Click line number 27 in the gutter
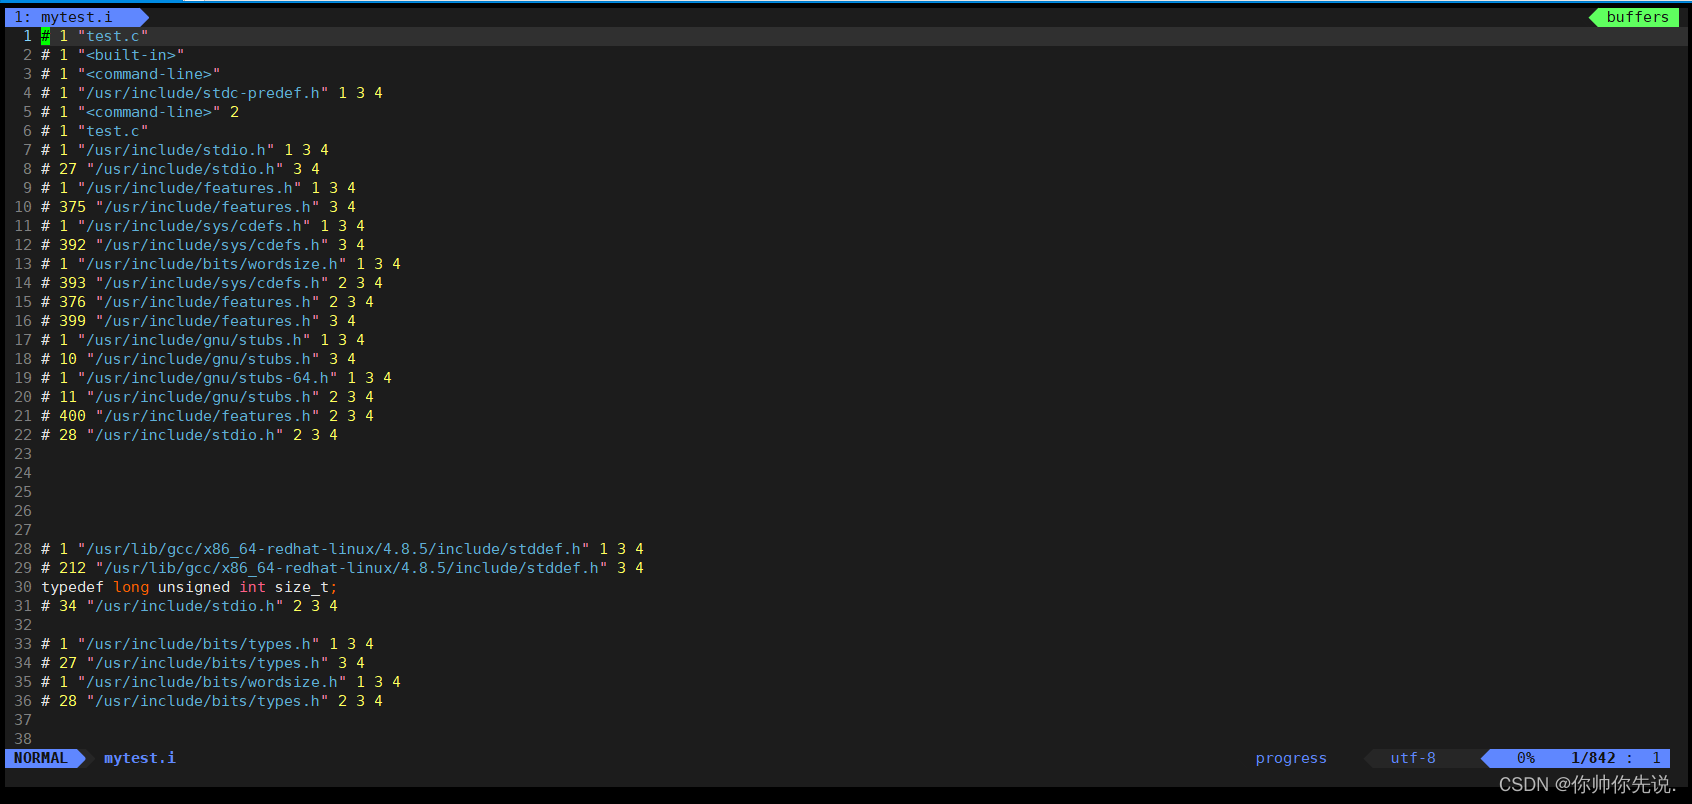Image resolution: width=1692 pixels, height=804 pixels. 23,530
